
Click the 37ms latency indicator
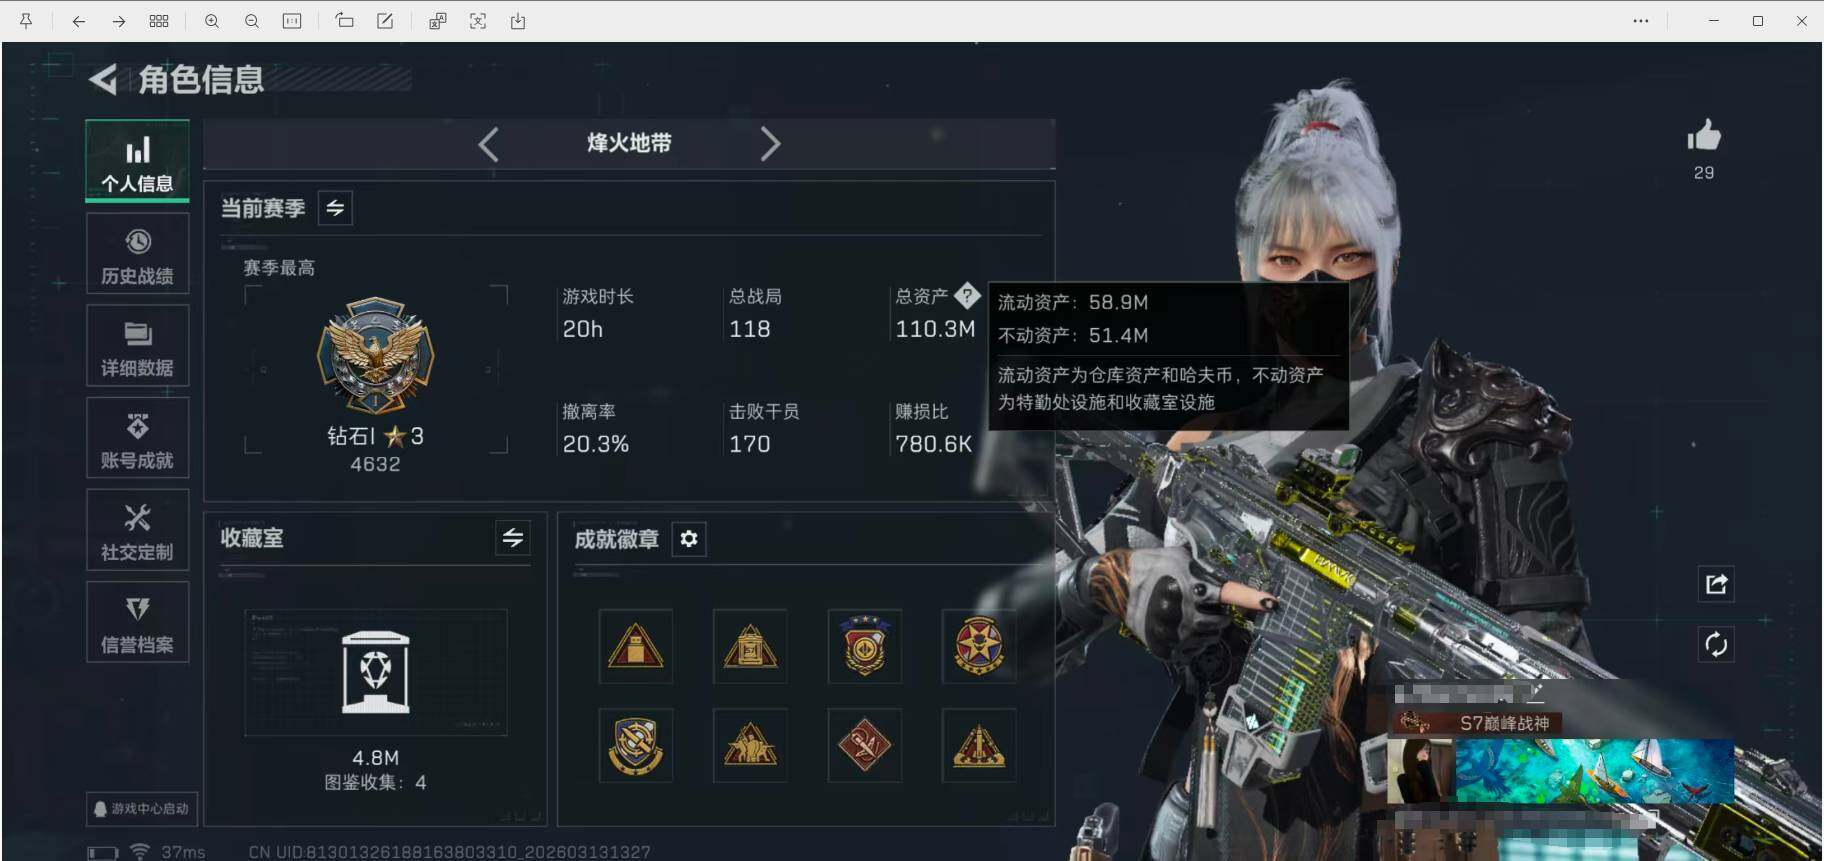(x=183, y=852)
